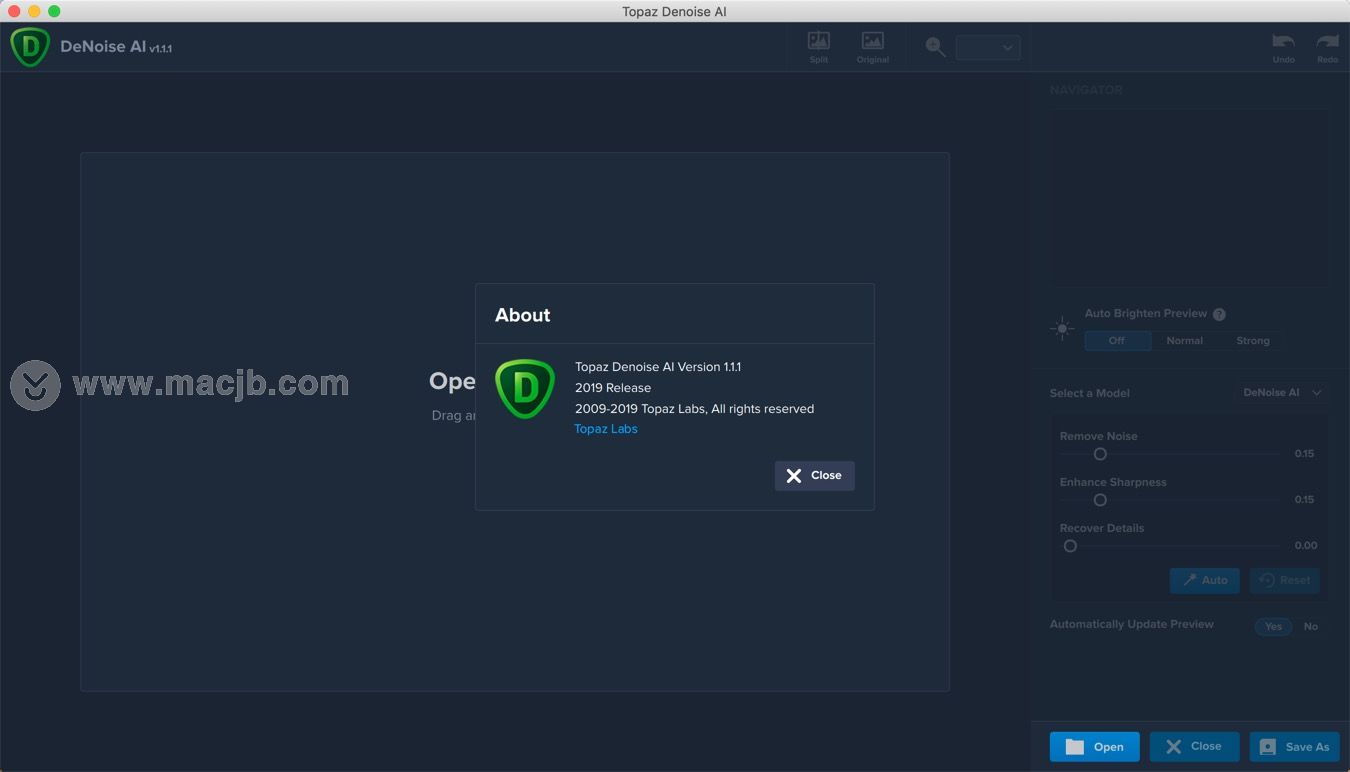Set Auto Brighten Preview to Off
This screenshot has width=1350, height=772.
click(1117, 341)
